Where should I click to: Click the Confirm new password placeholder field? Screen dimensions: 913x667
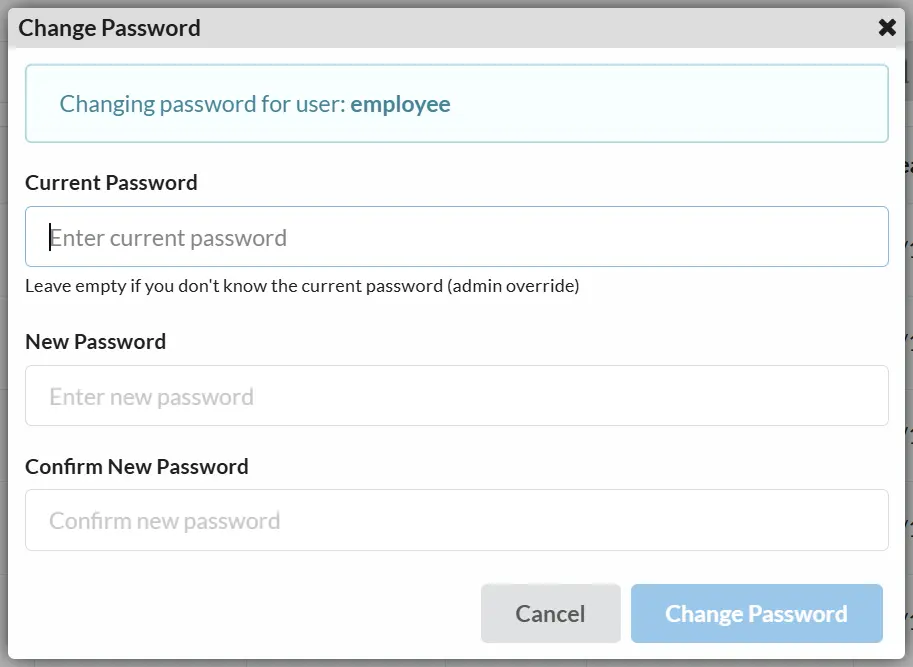(x=456, y=520)
